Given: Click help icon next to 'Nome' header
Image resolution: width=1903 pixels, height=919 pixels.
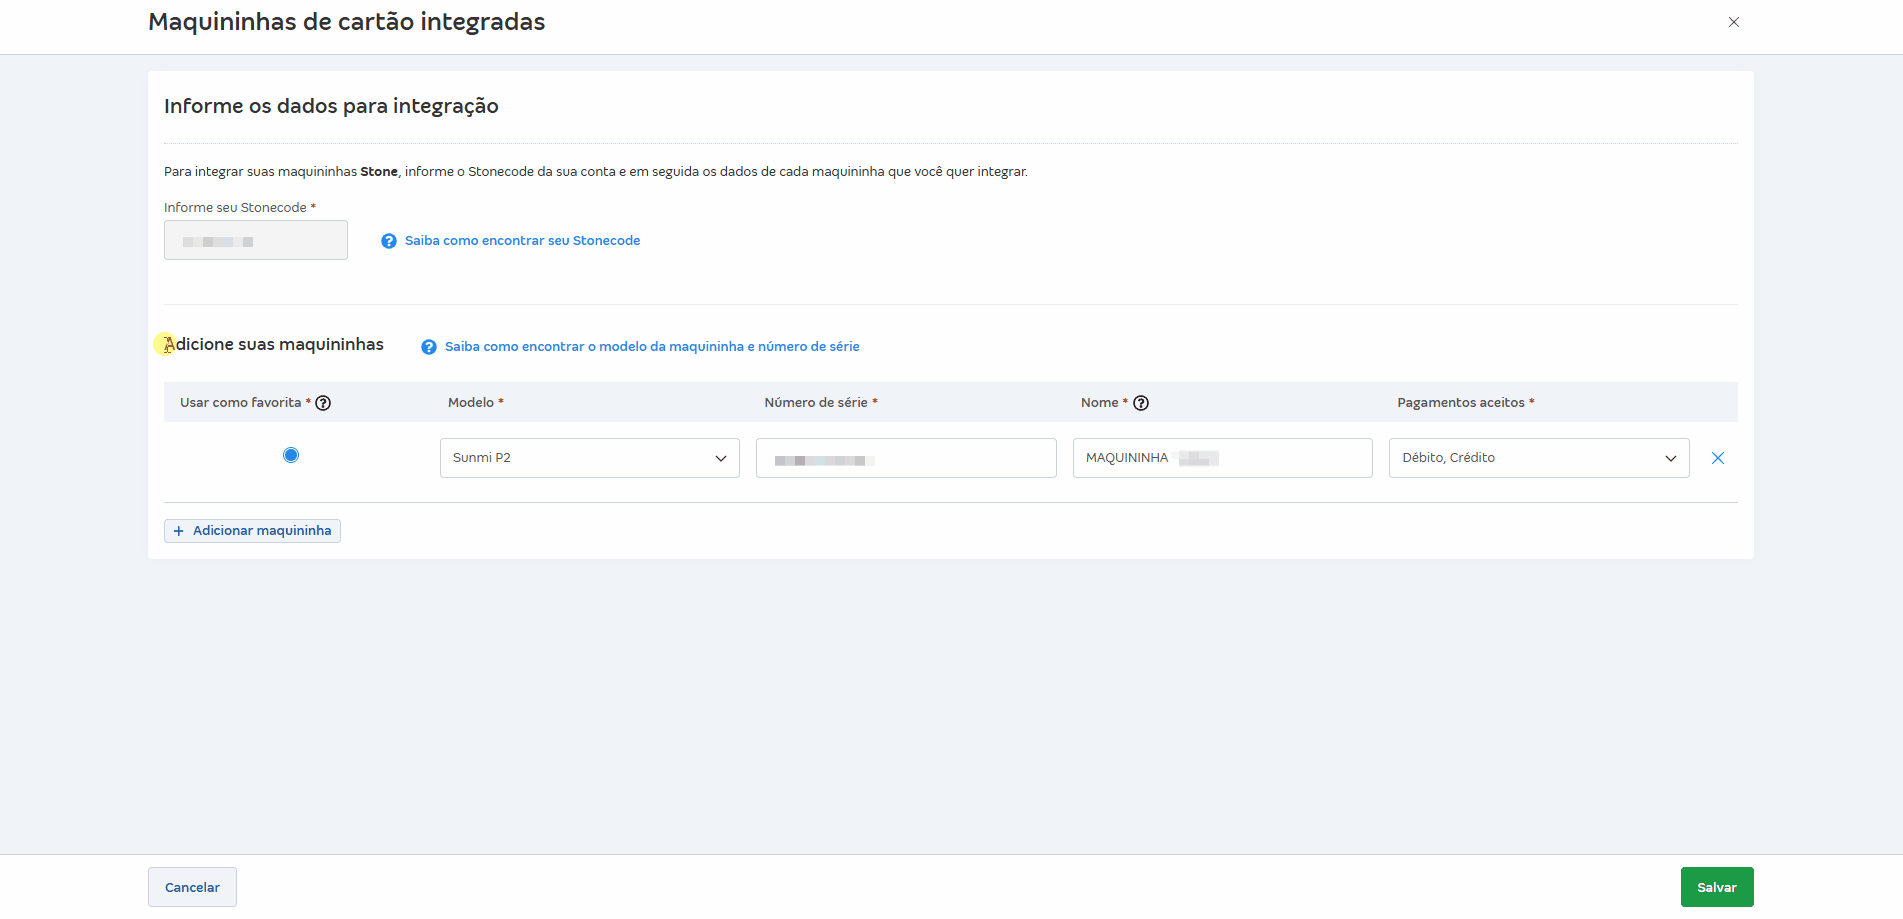Looking at the screenshot, I should (x=1141, y=403).
